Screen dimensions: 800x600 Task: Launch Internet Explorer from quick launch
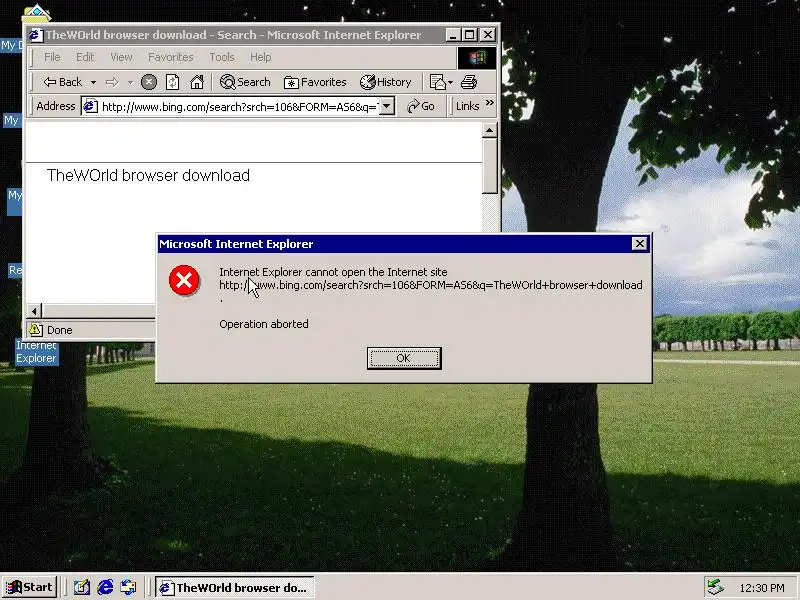105,587
